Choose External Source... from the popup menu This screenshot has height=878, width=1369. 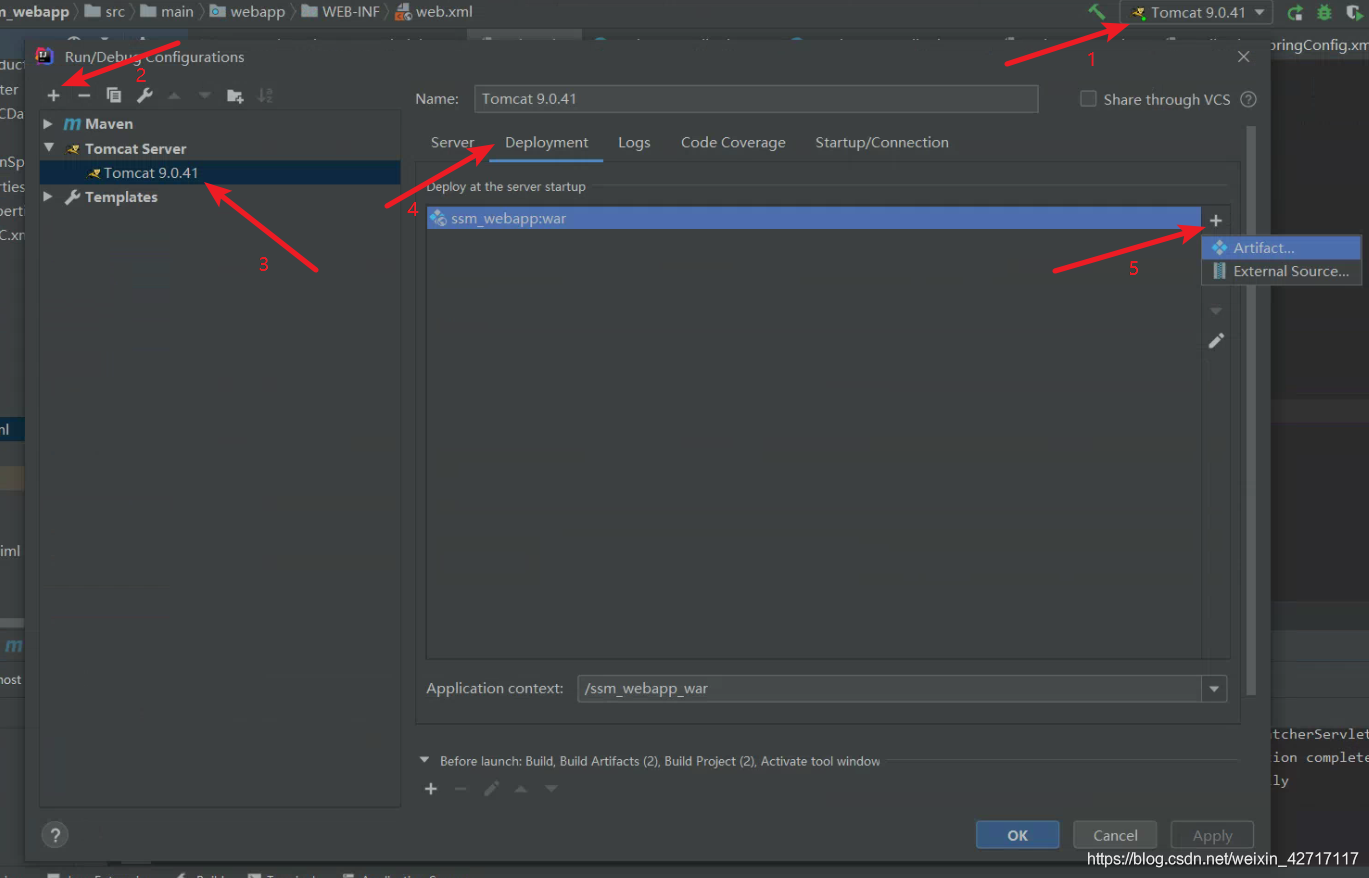click(x=1281, y=271)
